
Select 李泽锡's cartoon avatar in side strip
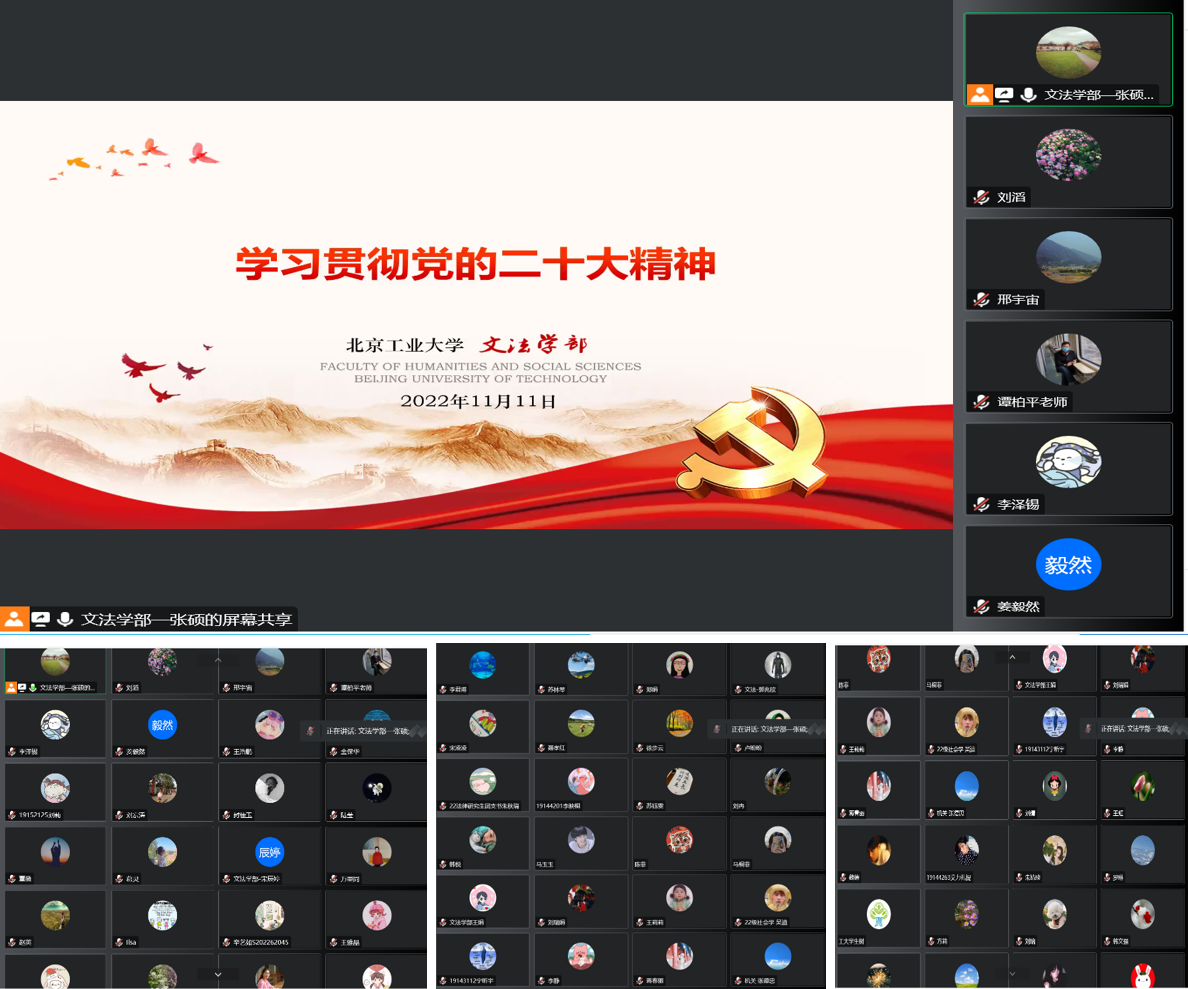(1068, 462)
